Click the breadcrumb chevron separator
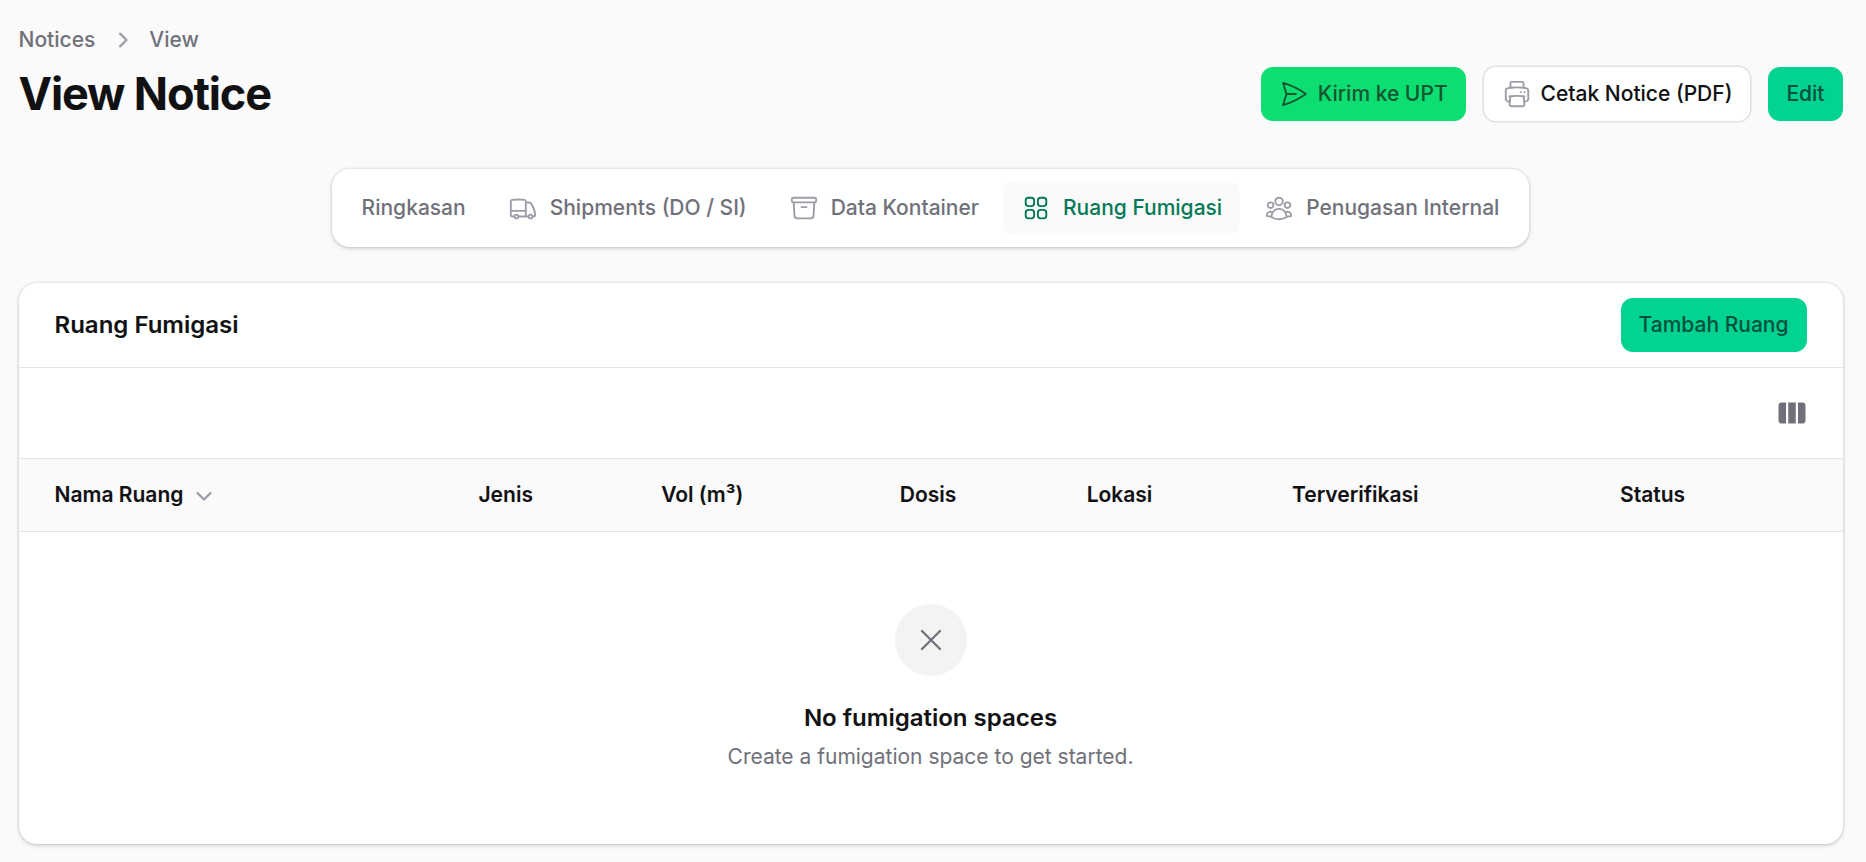Image resolution: width=1866 pixels, height=862 pixels. [123, 40]
